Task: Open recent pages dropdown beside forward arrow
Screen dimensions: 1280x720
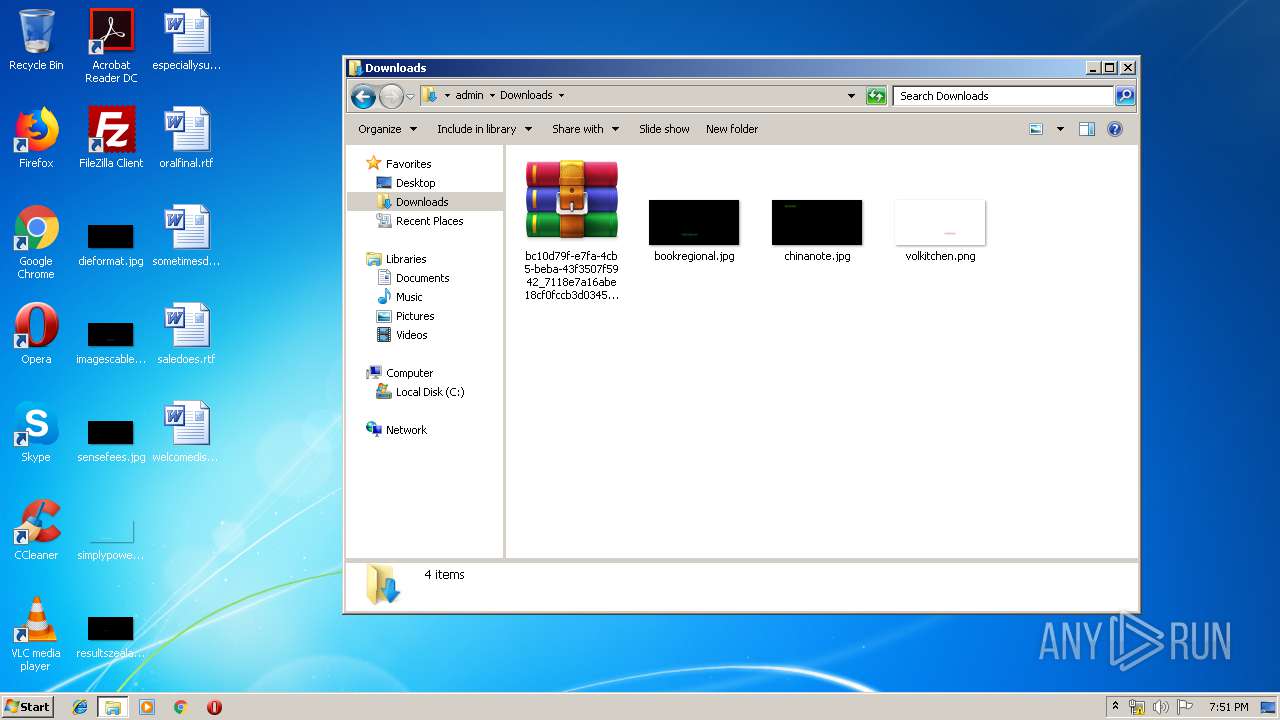Action: (x=410, y=97)
